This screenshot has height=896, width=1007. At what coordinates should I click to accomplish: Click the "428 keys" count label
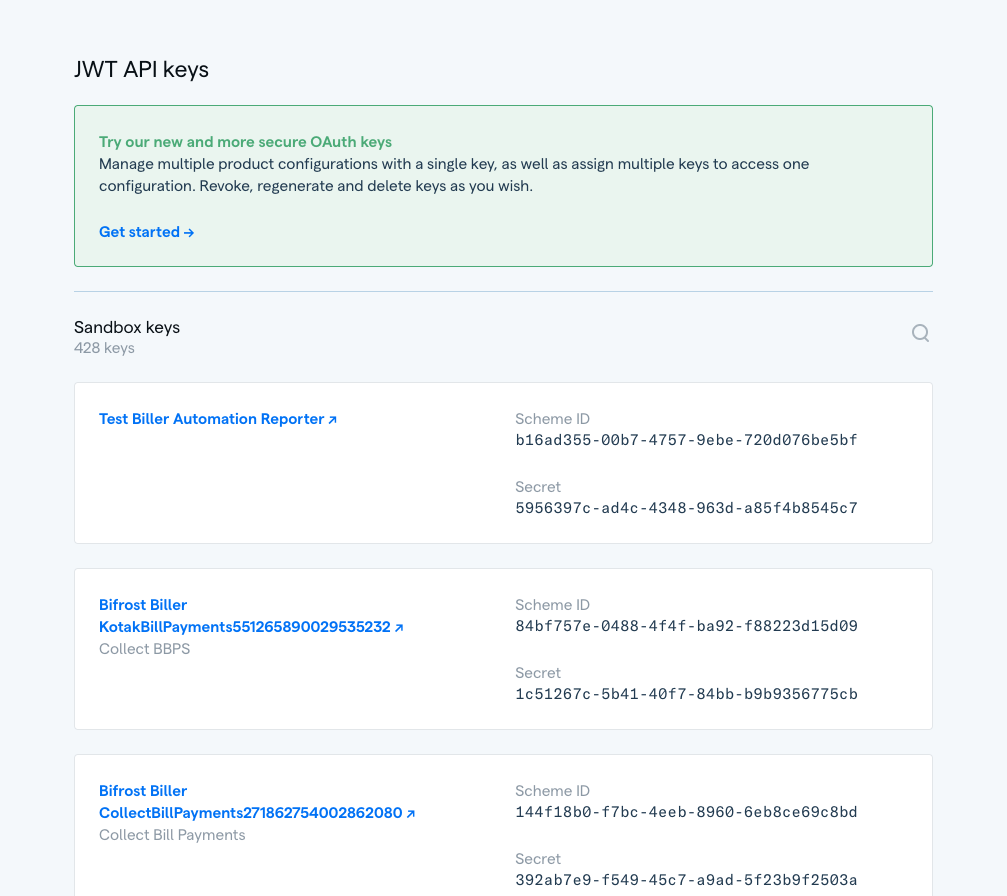[104, 348]
